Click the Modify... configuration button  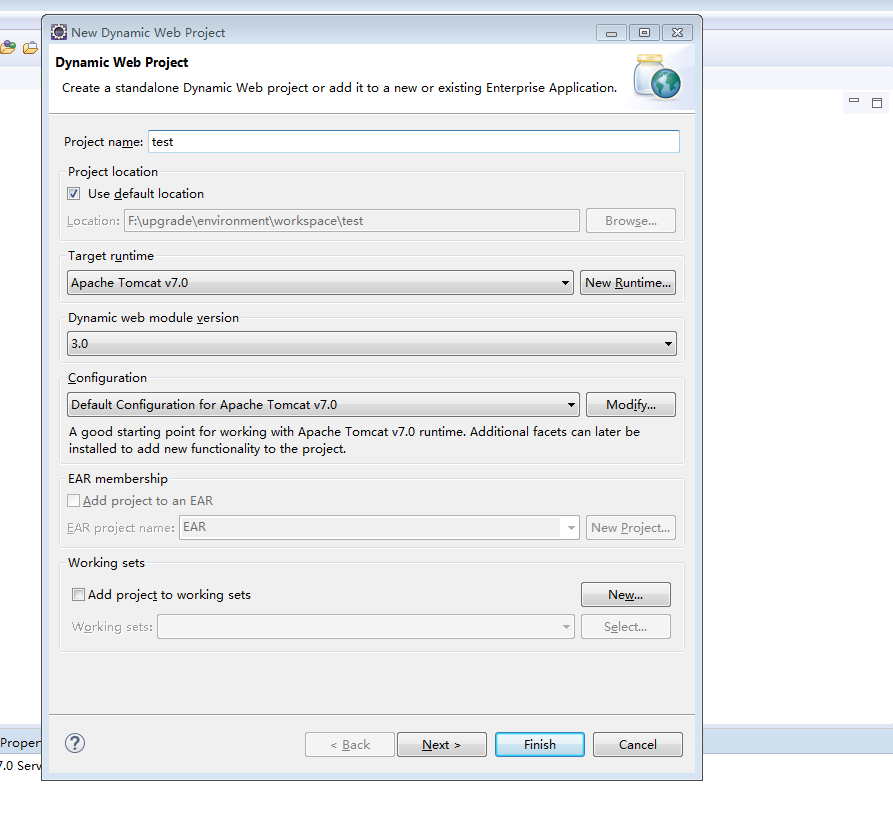pos(630,404)
